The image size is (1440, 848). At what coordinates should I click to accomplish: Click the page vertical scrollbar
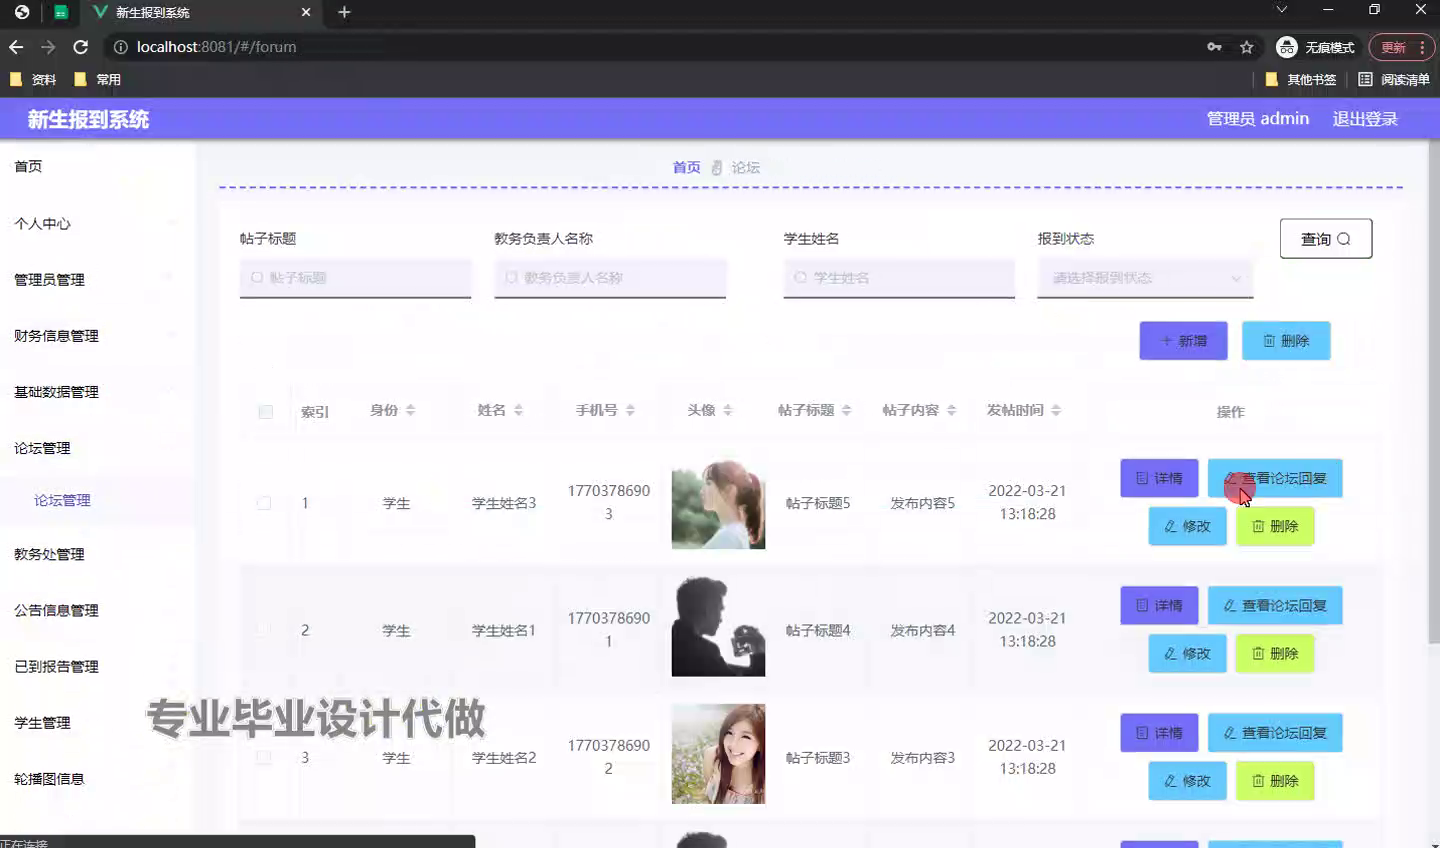pos(1434,390)
